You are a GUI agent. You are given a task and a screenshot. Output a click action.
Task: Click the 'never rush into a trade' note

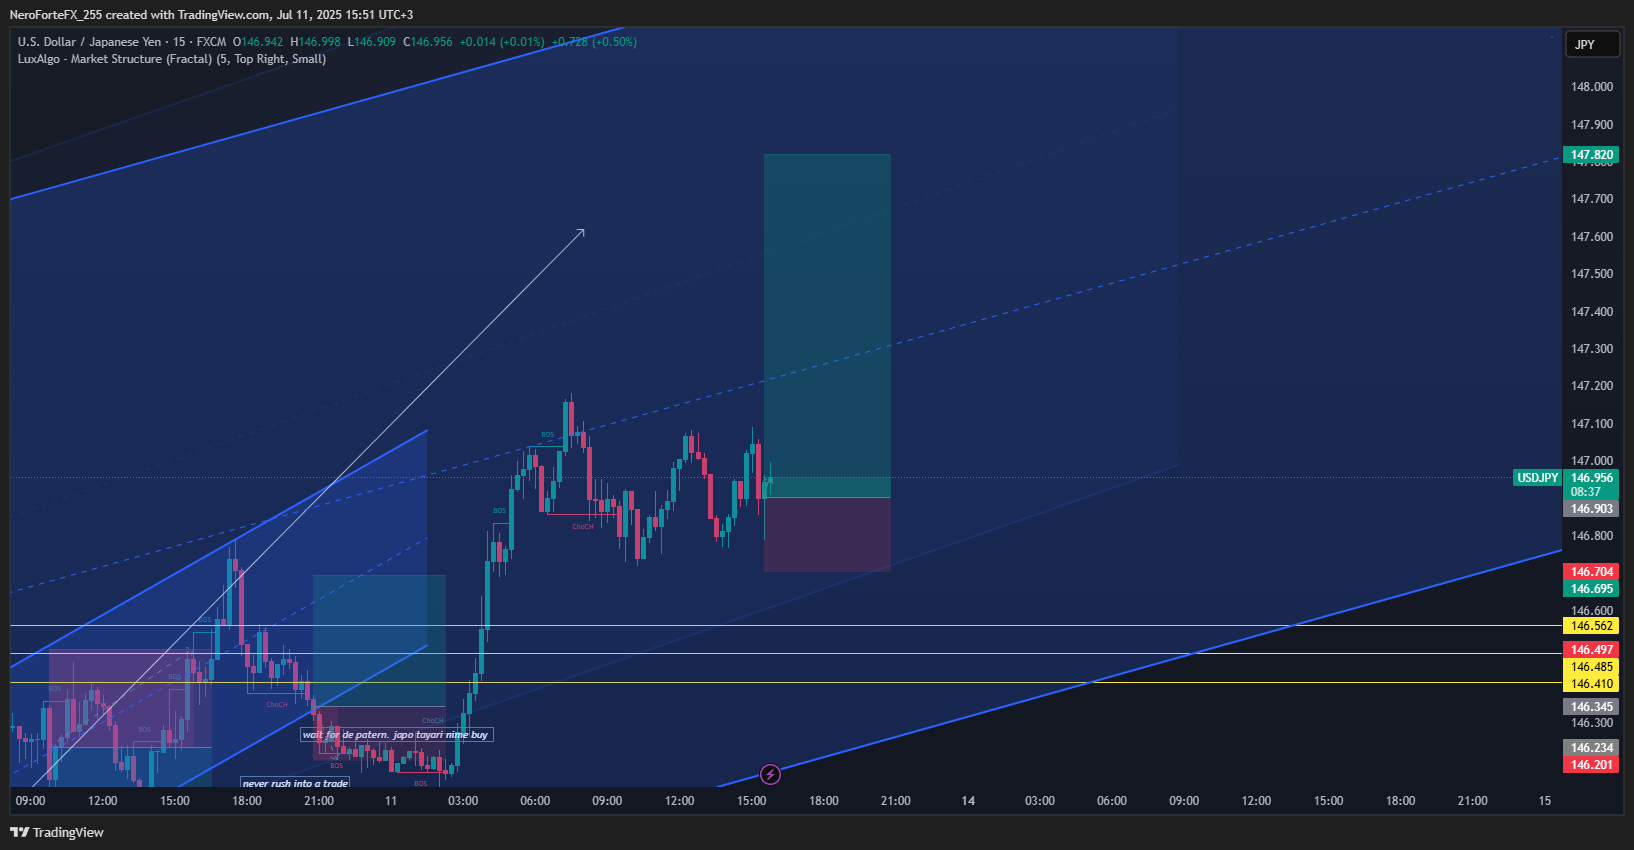295,783
